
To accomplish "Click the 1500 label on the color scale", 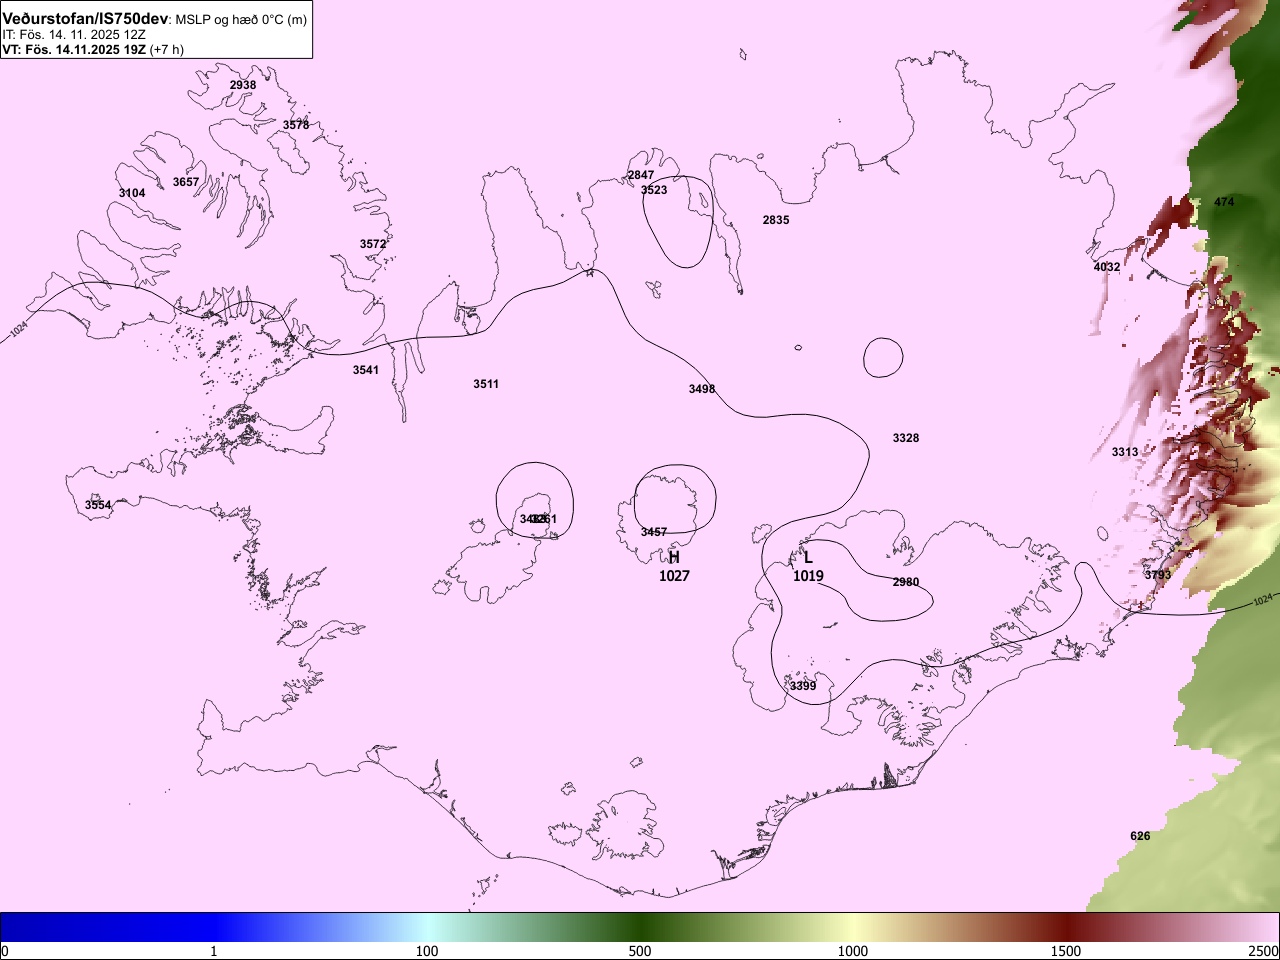I will point(1066,951).
